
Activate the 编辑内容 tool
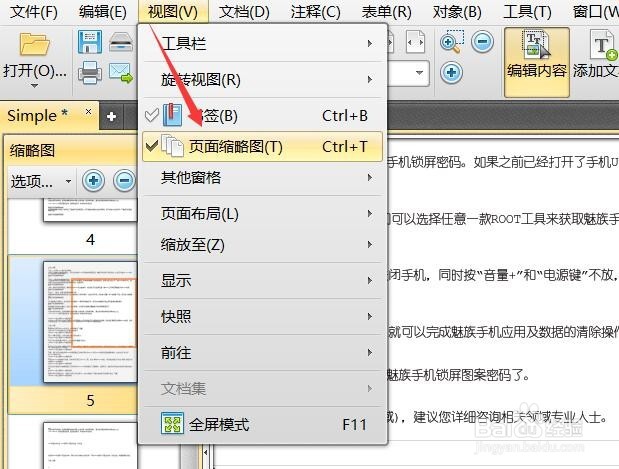537,62
